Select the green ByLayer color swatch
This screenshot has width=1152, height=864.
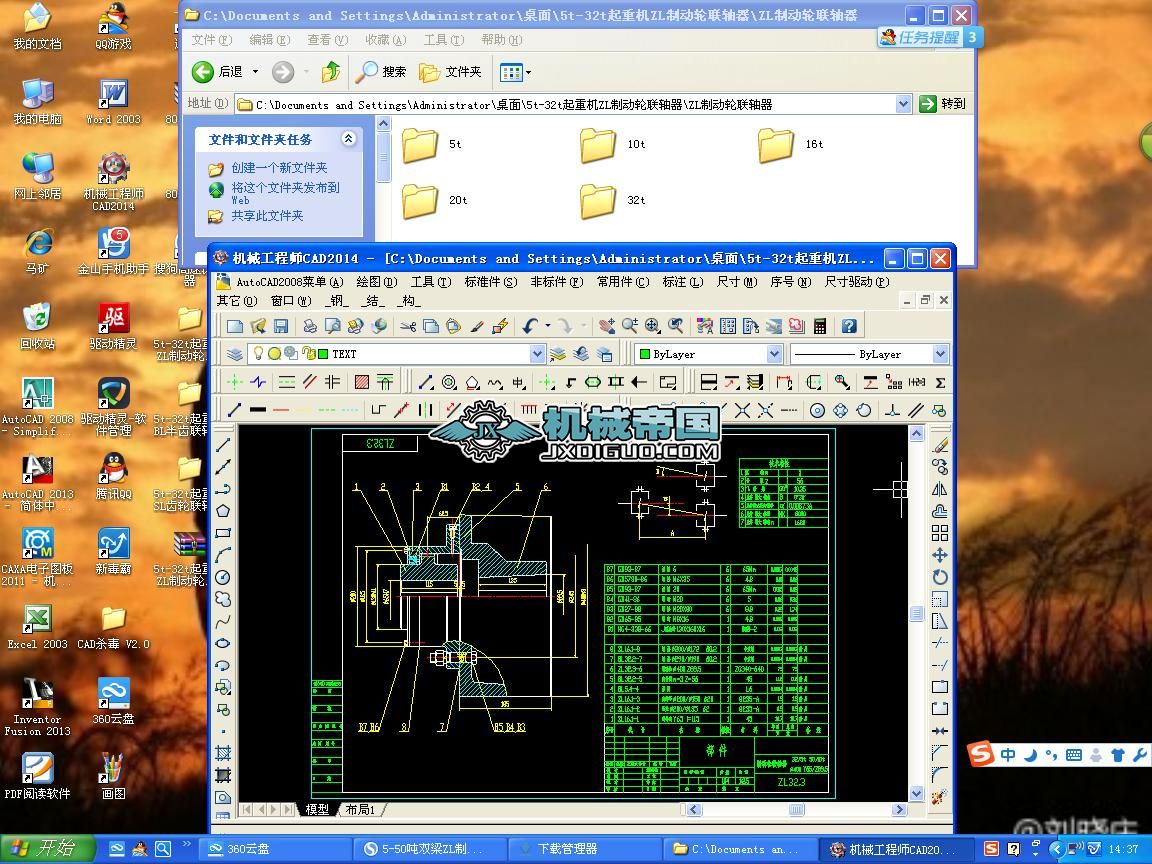click(644, 354)
